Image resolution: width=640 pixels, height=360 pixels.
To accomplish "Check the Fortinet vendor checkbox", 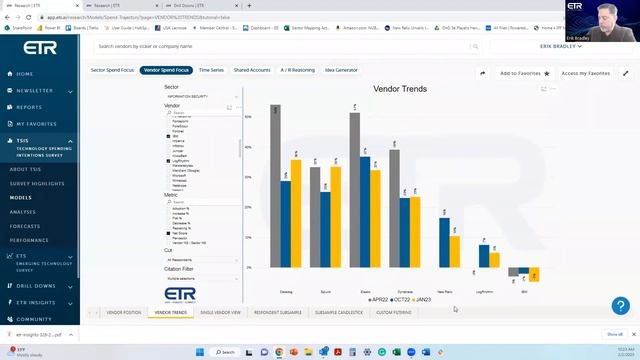I will pyautogui.click(x=168, y=131).
